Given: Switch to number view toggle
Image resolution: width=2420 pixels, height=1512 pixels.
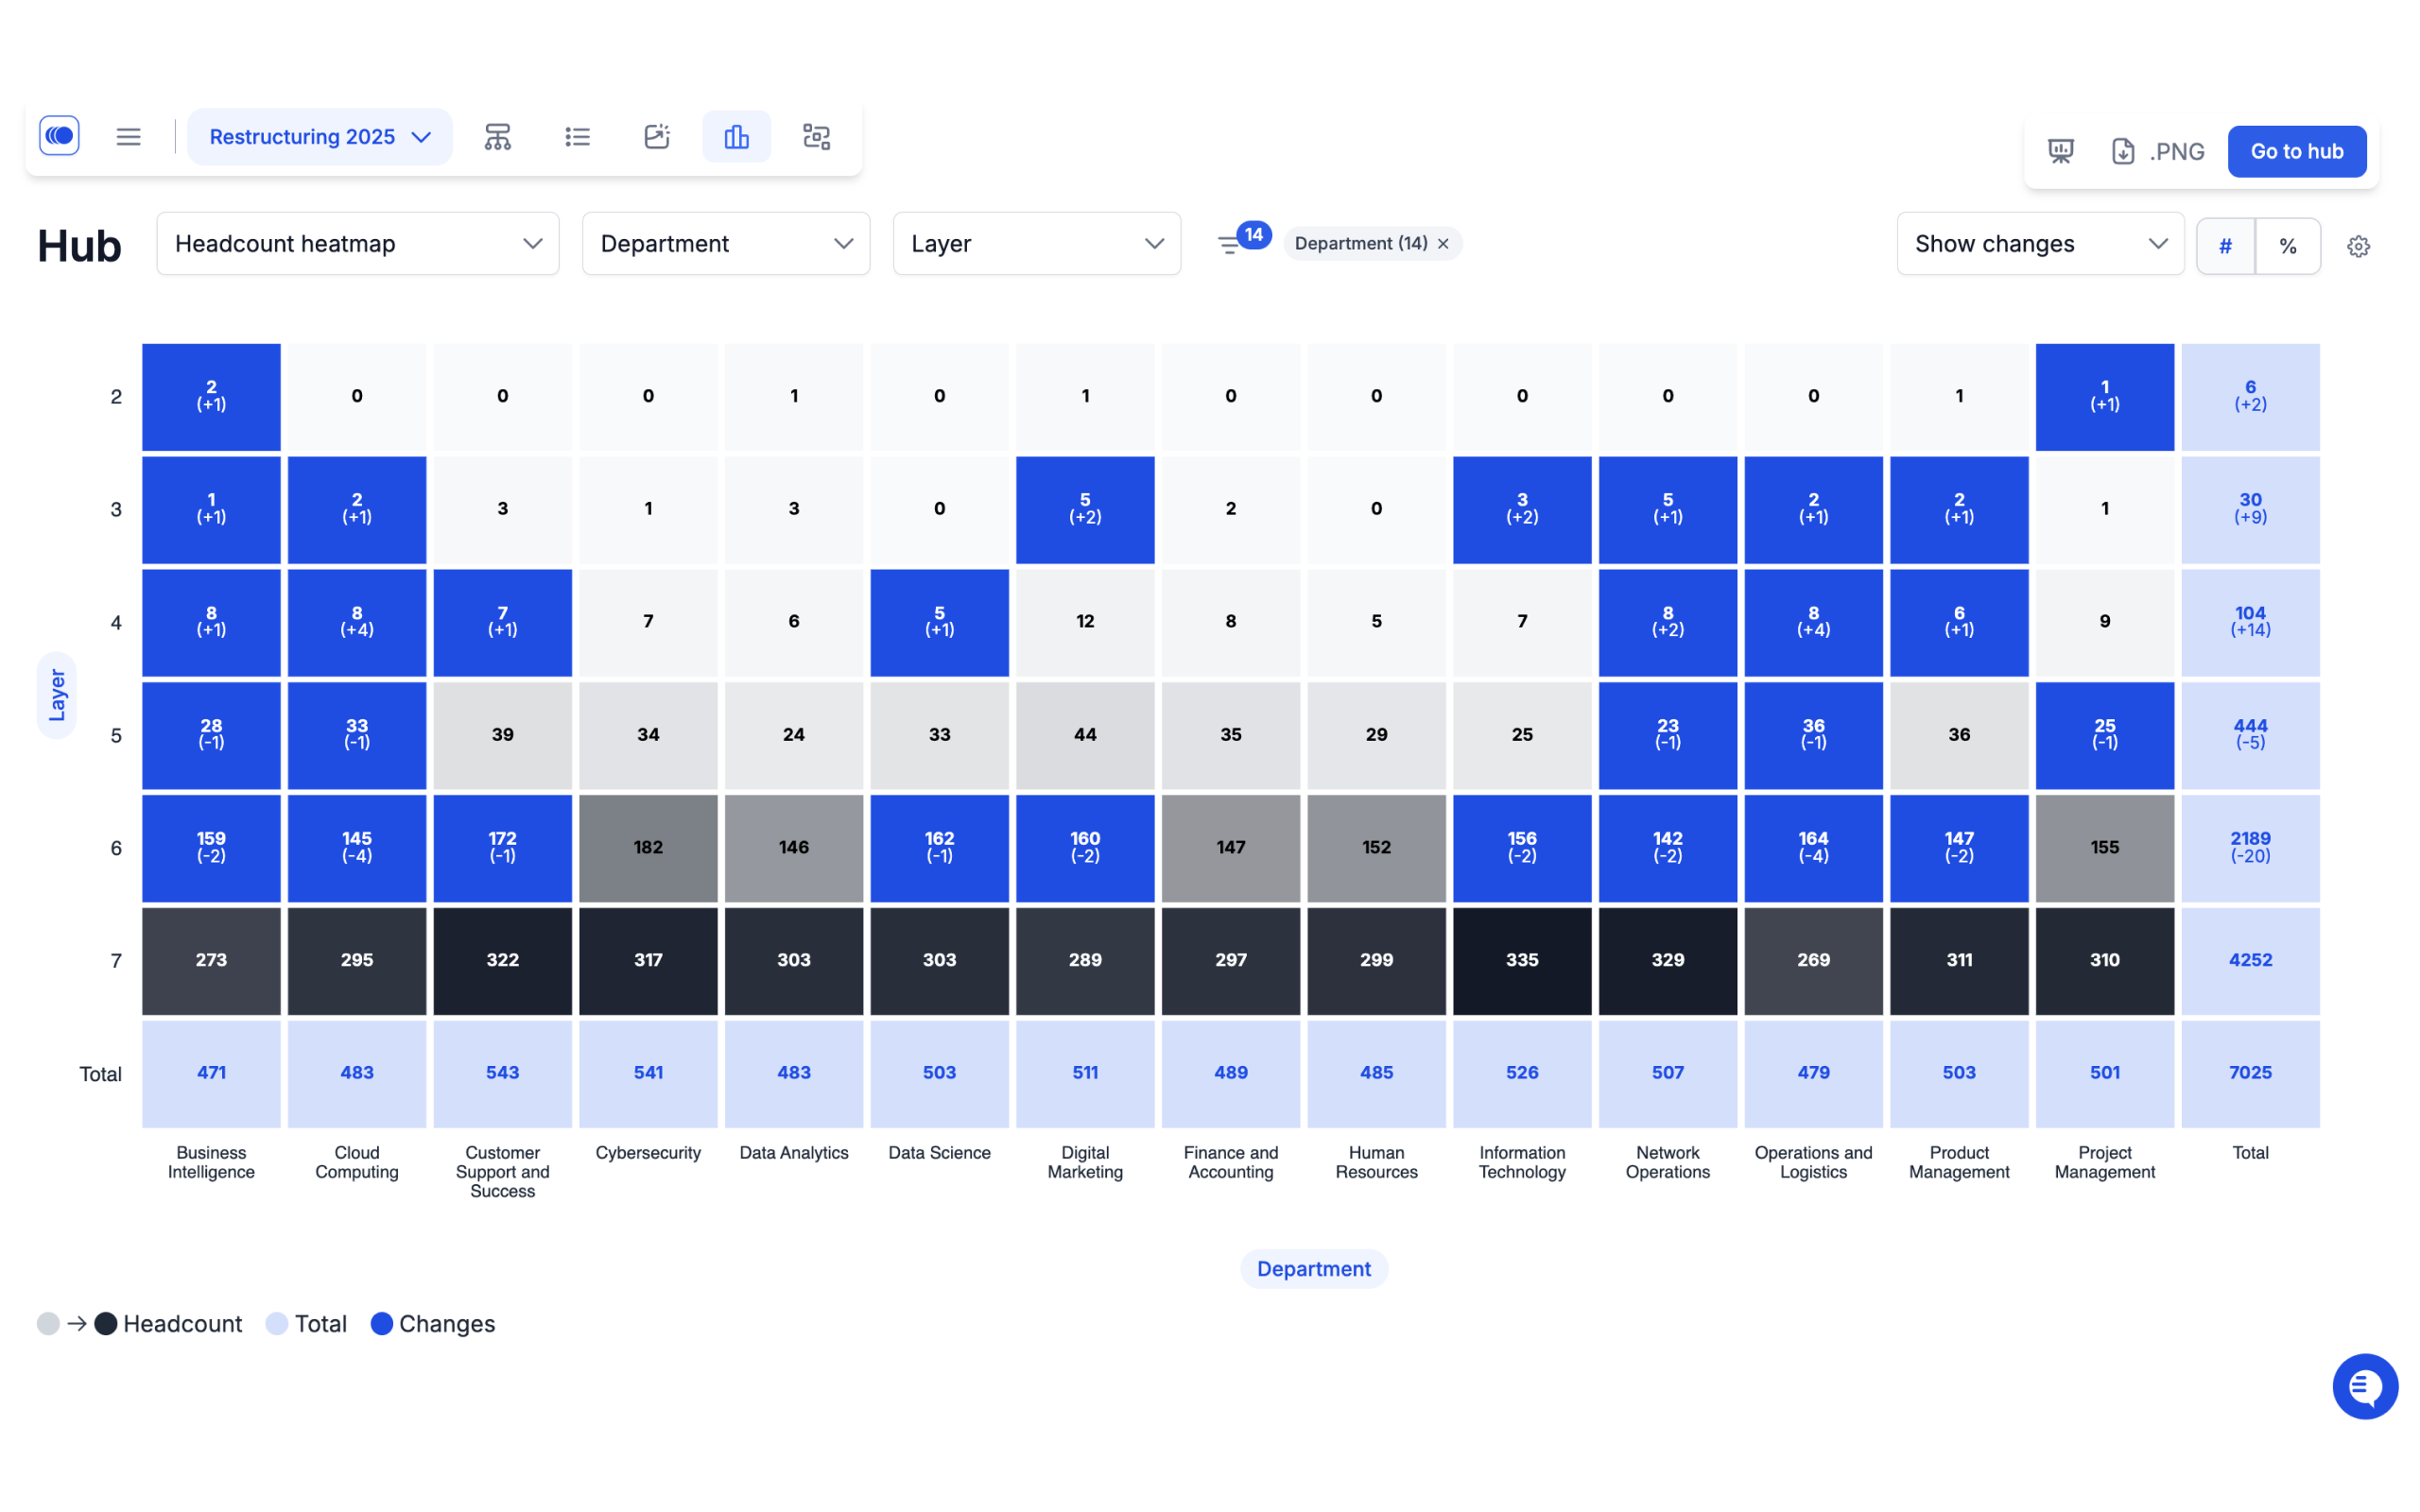Looking at the screenshot, I should [2228, 244].
